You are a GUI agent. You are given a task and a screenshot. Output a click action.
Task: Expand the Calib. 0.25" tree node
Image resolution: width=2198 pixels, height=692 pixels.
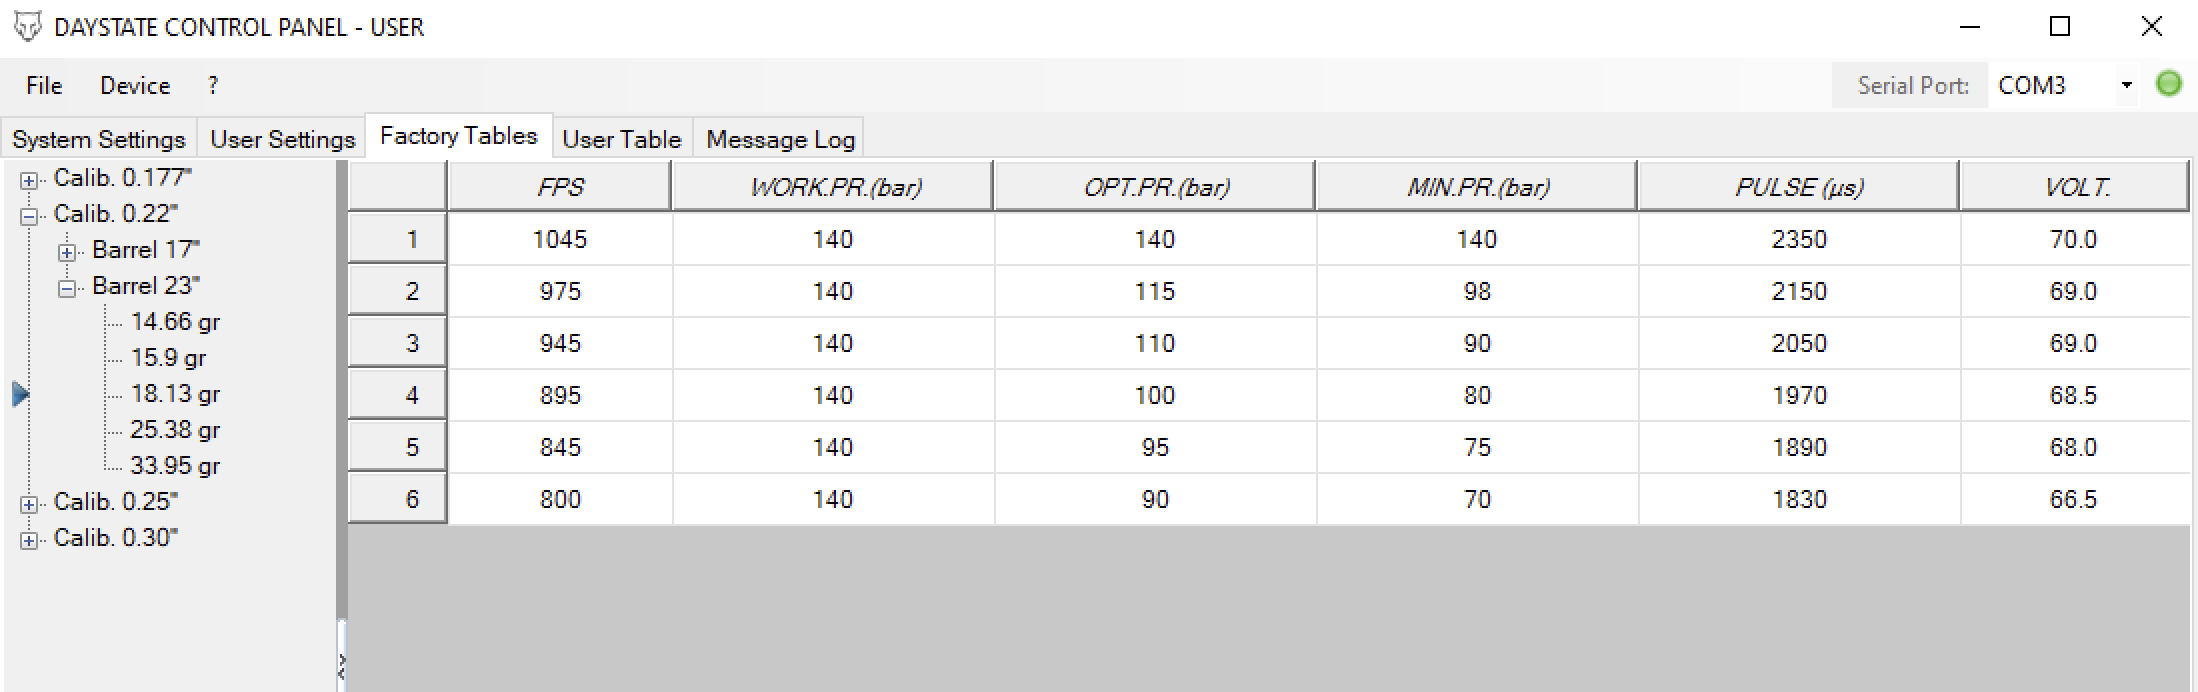coord(29,505)
